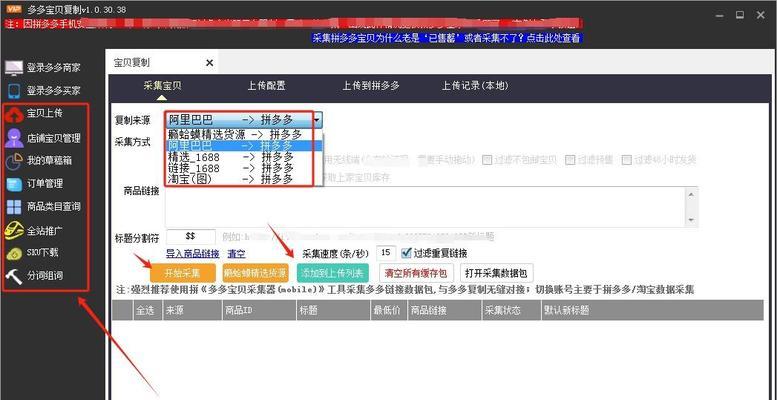Click the 清空 link
This screenshot has width=777, height=400.
[236, 254]
